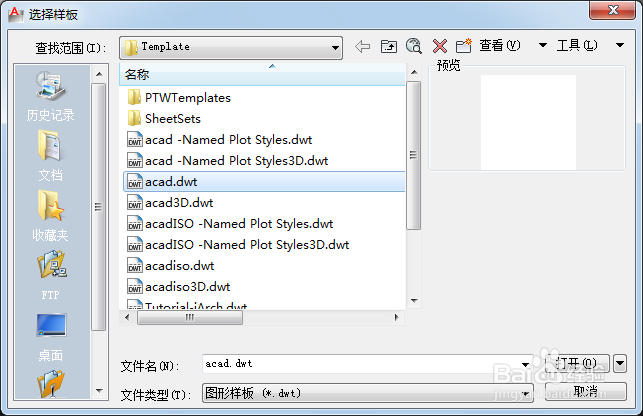Click places sidebar scroll up arrow
This screenshot has width=643, height=416.
coord(99,74)
